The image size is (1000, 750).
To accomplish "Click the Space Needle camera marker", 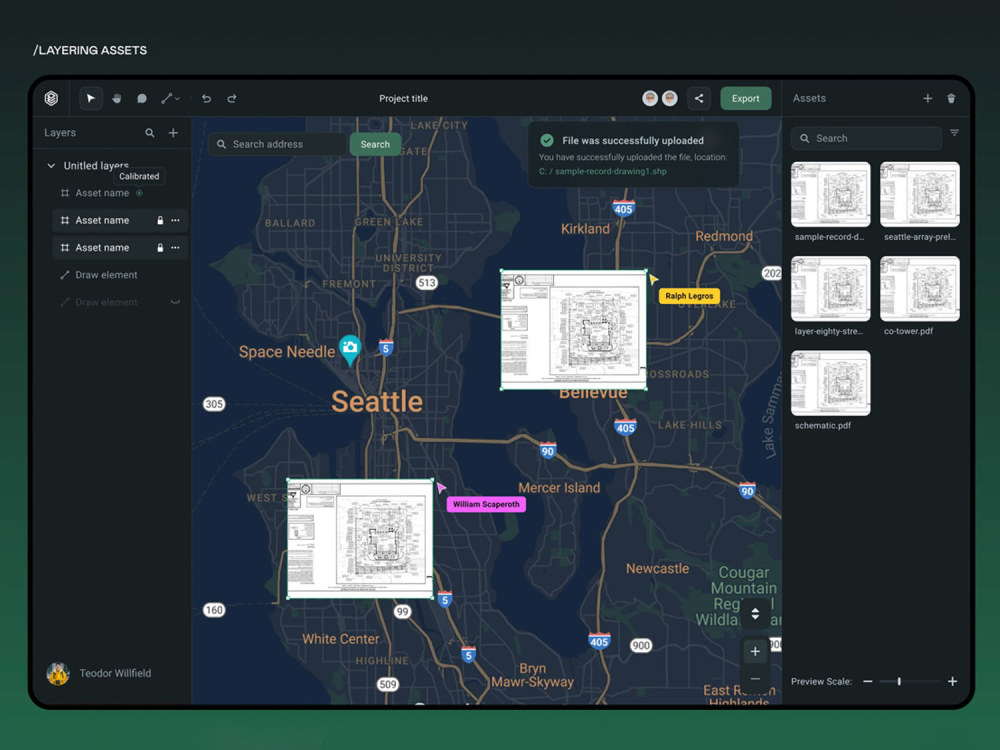I will point(350,349).
